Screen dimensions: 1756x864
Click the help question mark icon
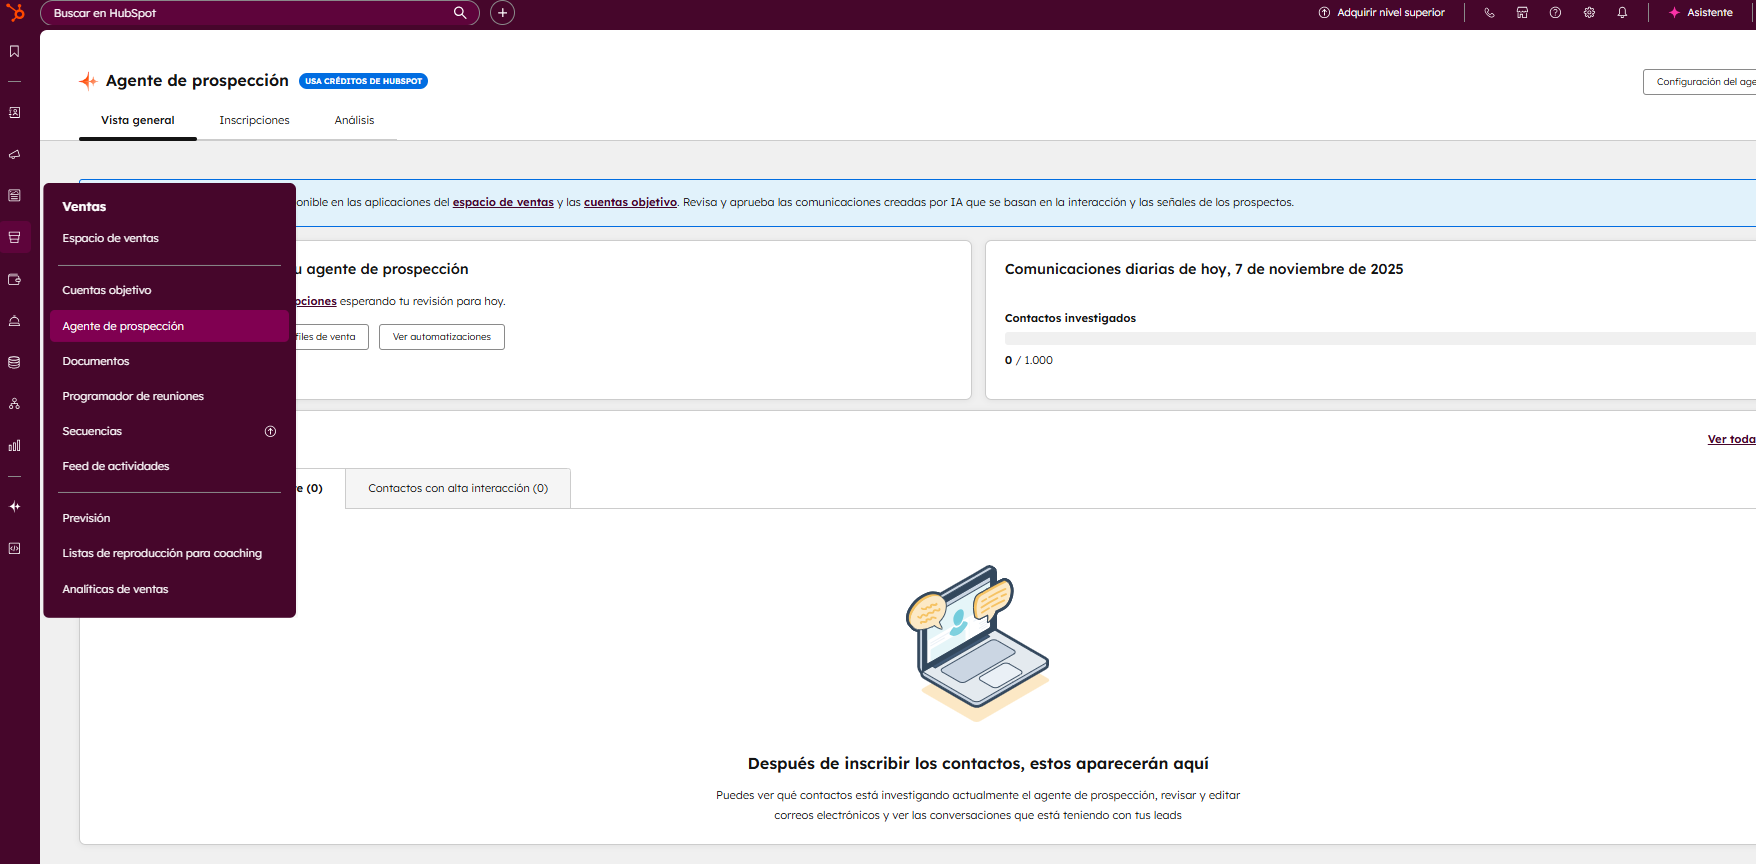(1555, 13)
